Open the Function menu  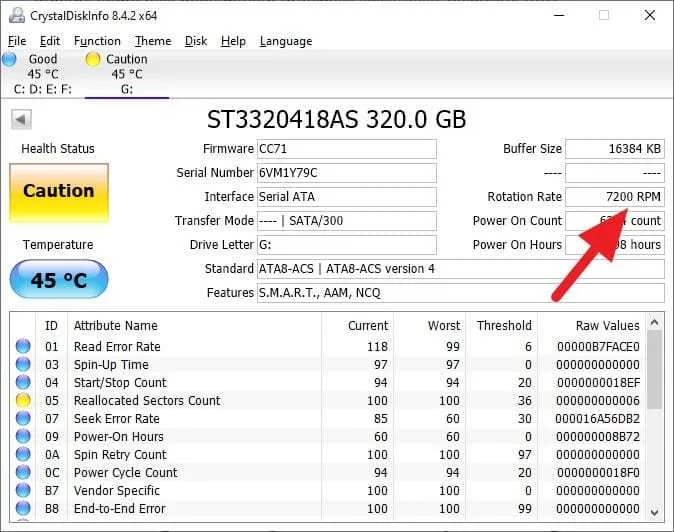97,41
